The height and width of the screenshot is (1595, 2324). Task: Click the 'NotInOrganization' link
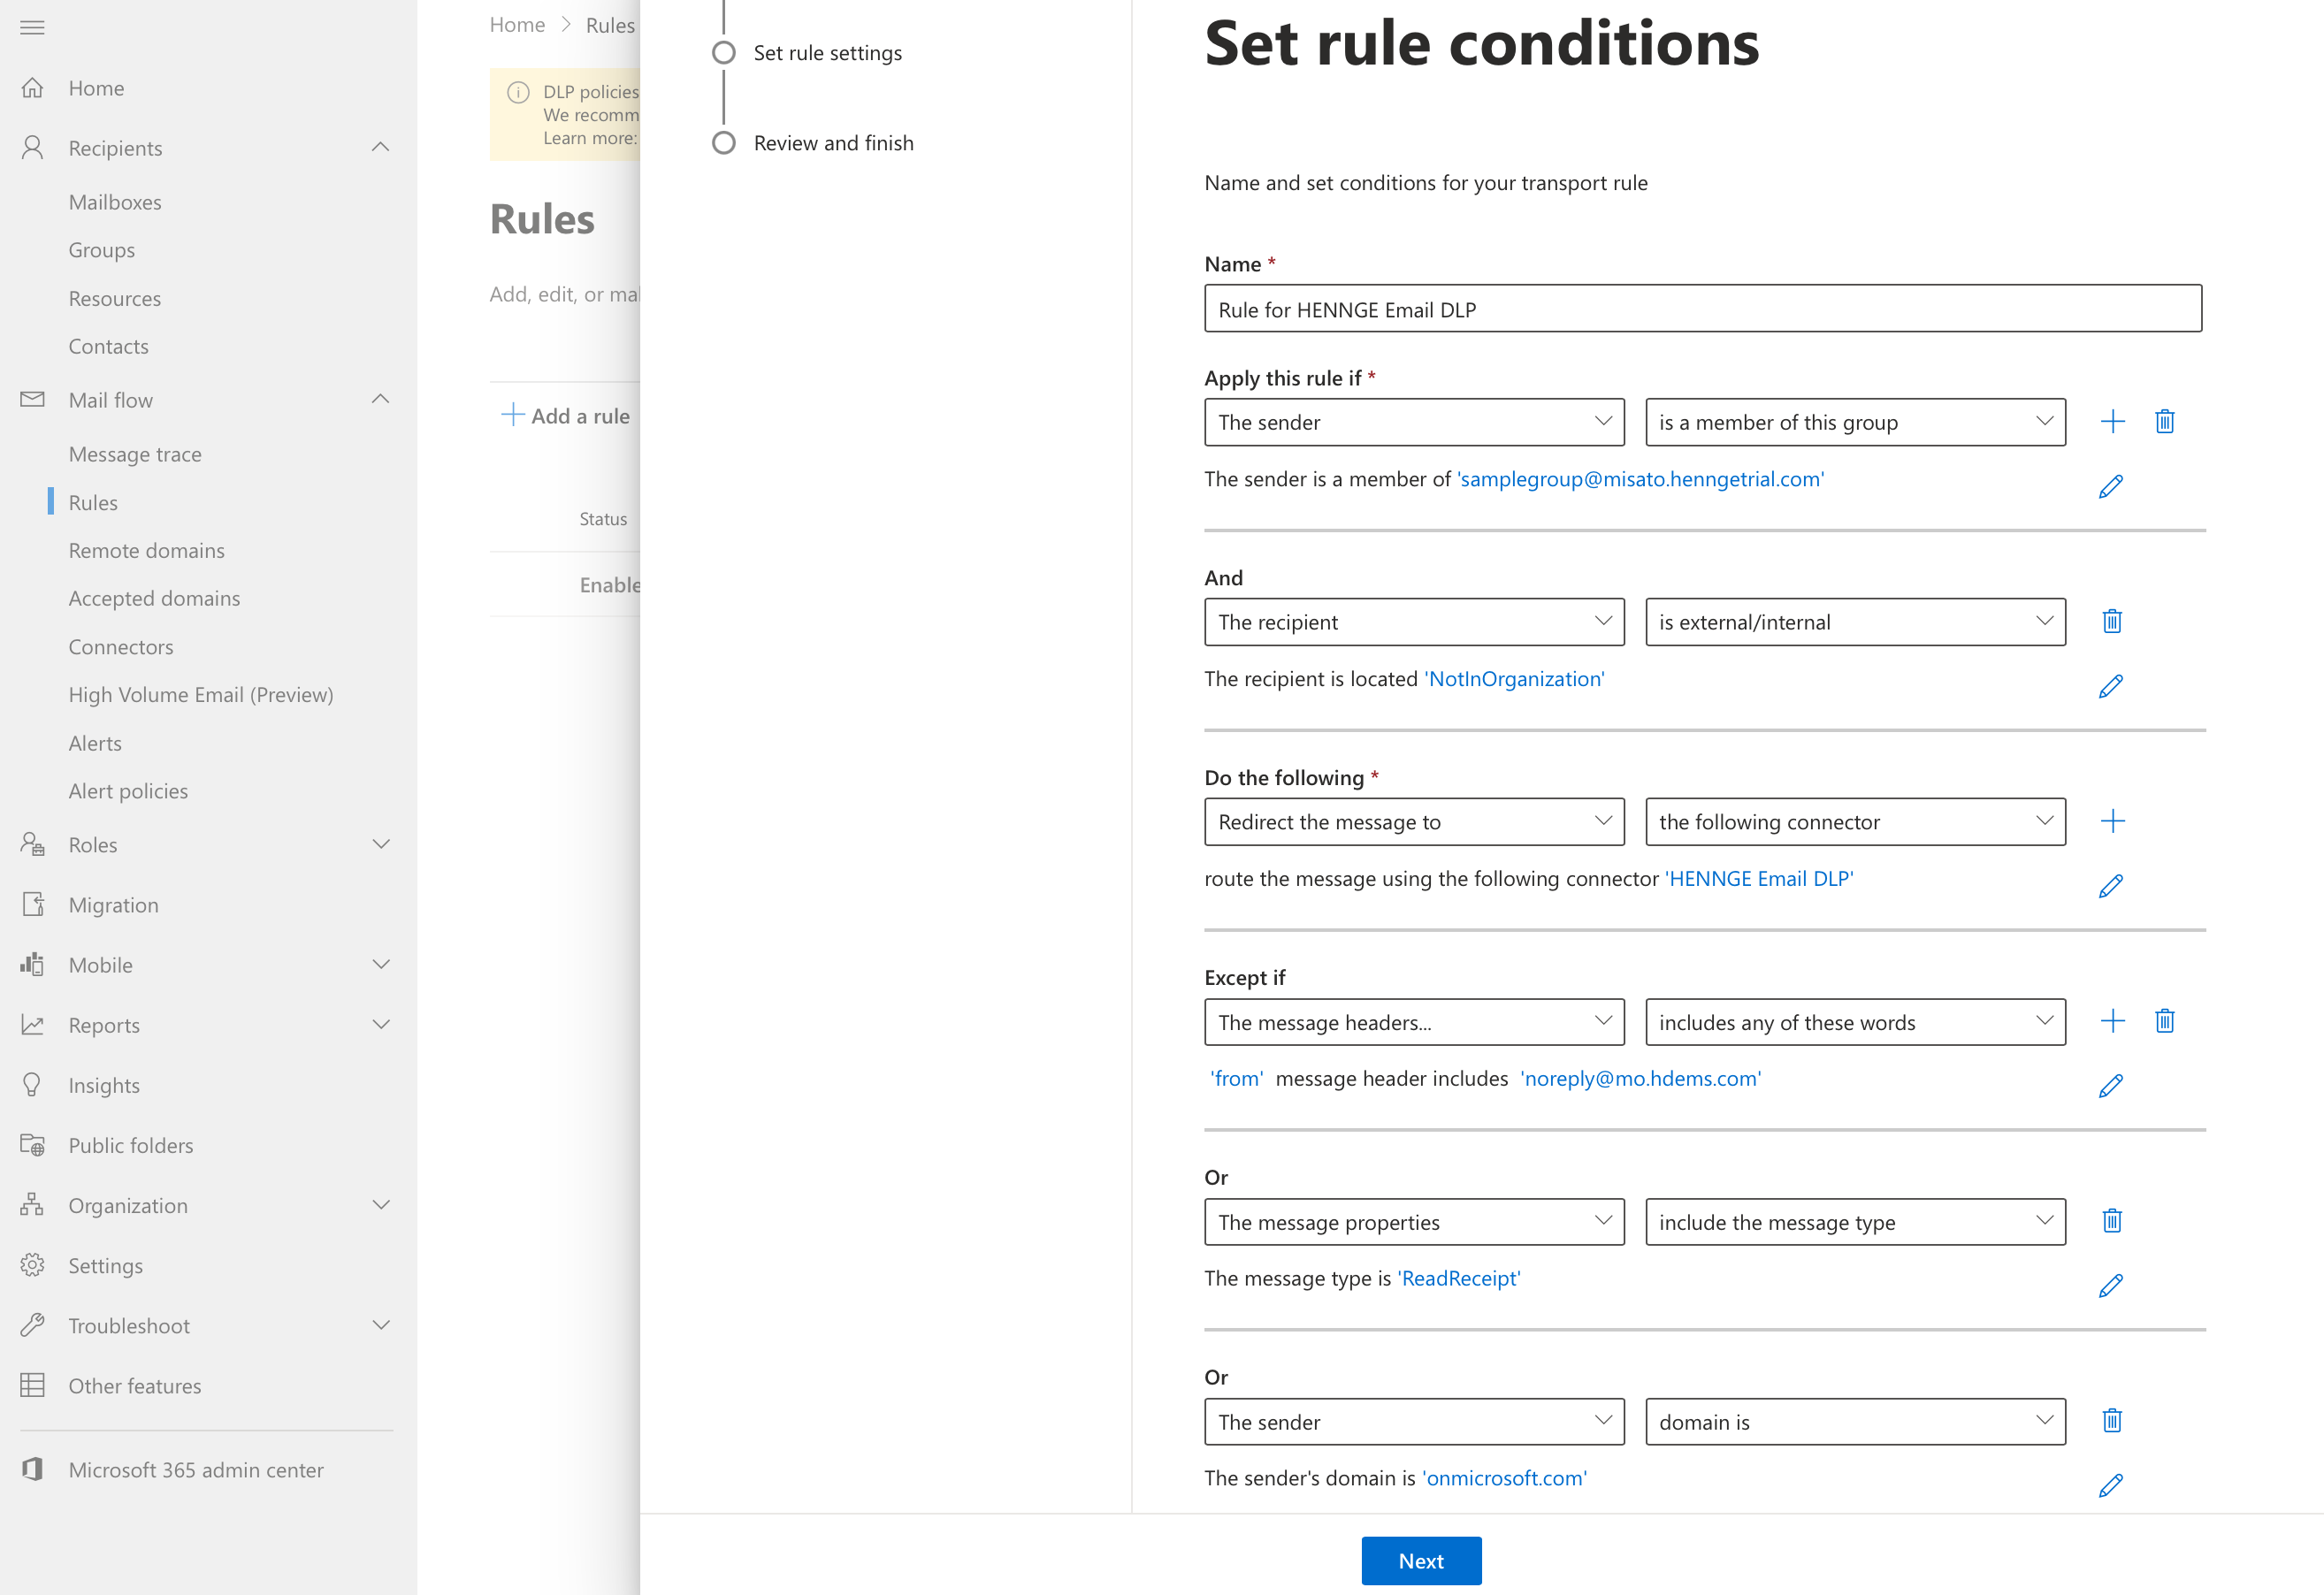coord(1514,679)
